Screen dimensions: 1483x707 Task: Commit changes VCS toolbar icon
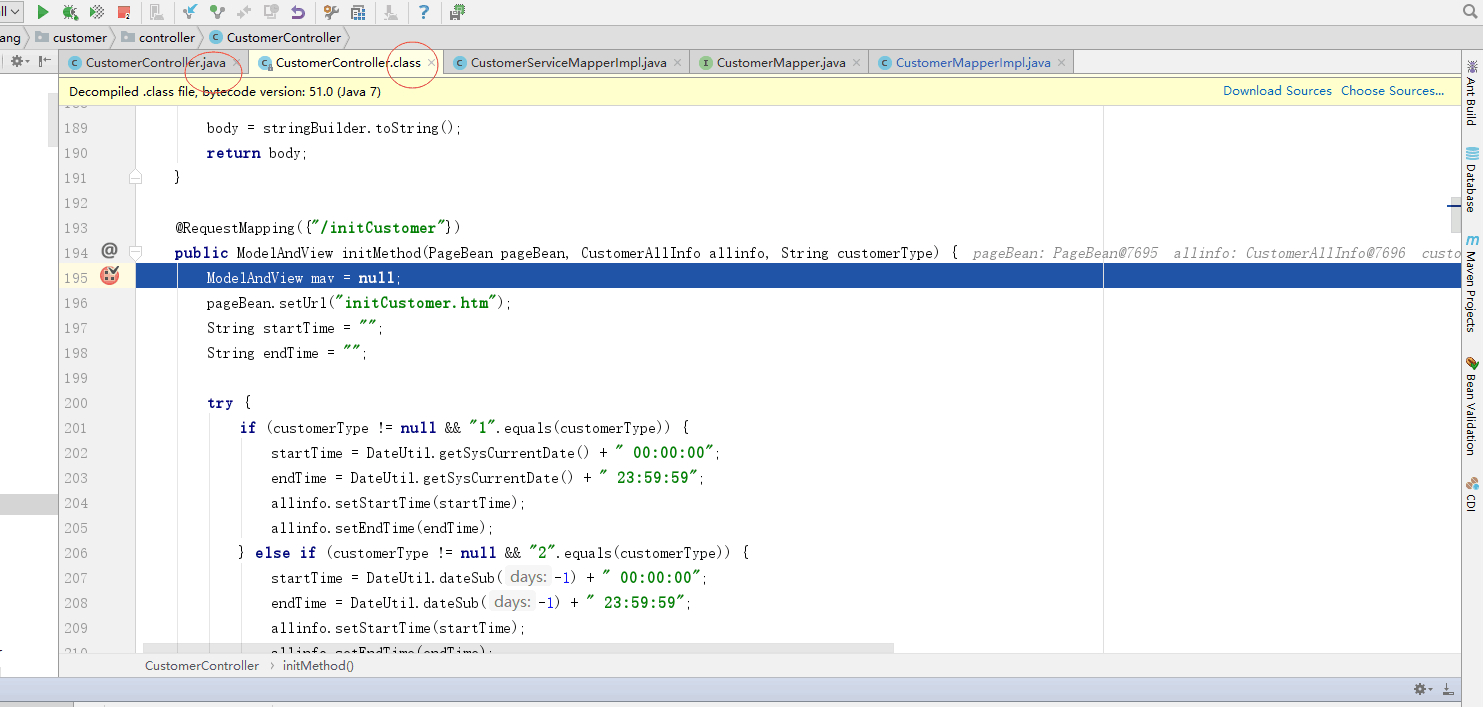[x=217, y=12]
